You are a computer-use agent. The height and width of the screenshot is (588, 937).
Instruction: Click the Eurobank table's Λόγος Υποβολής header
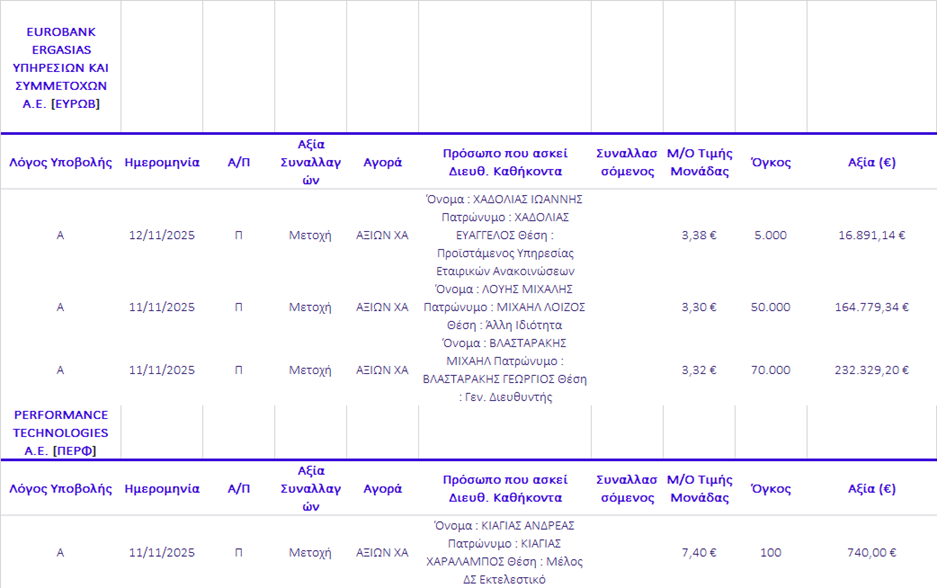pos(60,163)
